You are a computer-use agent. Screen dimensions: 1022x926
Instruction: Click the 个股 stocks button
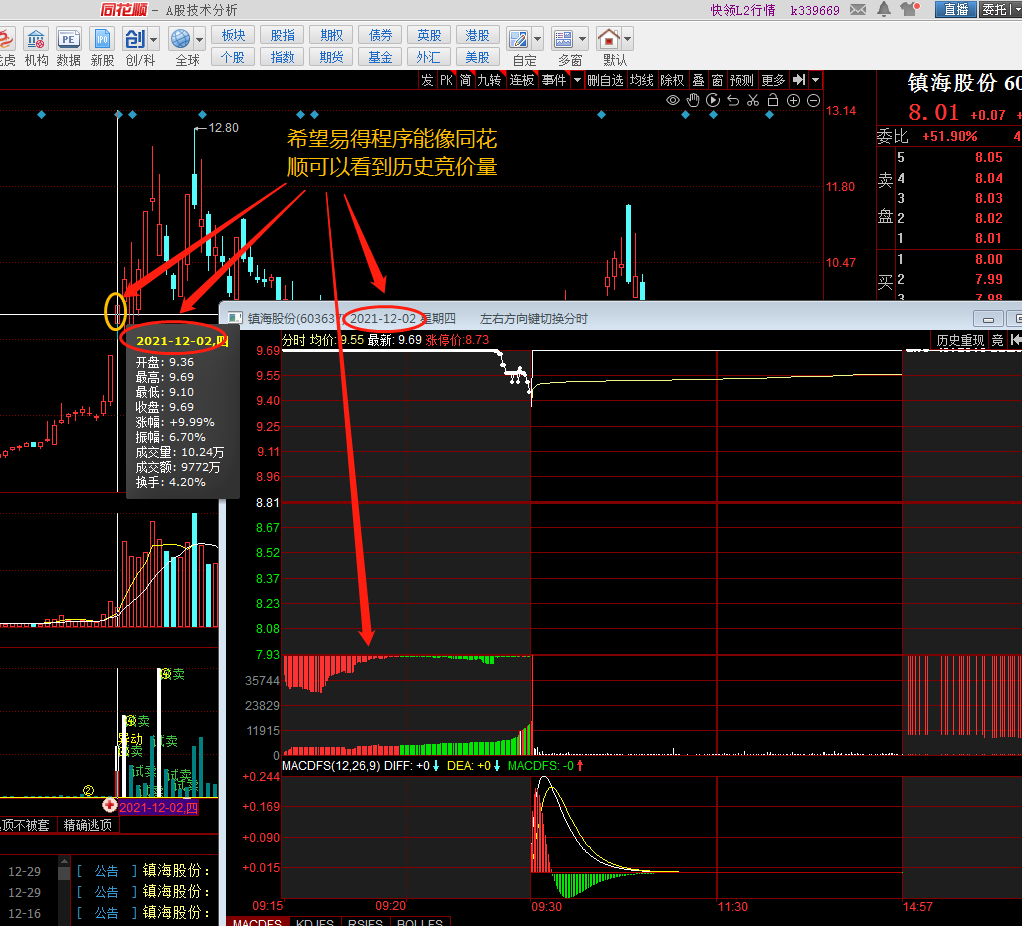[x=233, y=57]
